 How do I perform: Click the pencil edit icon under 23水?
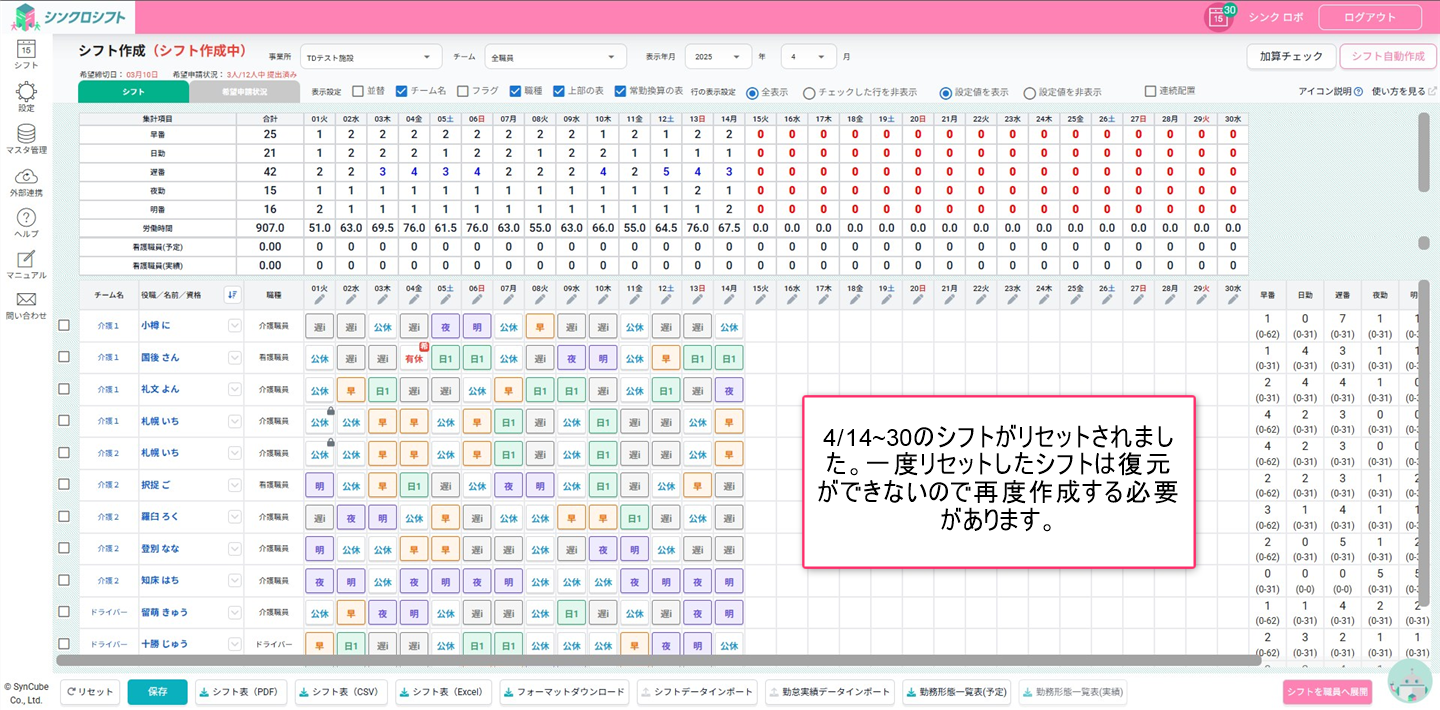1012,299
